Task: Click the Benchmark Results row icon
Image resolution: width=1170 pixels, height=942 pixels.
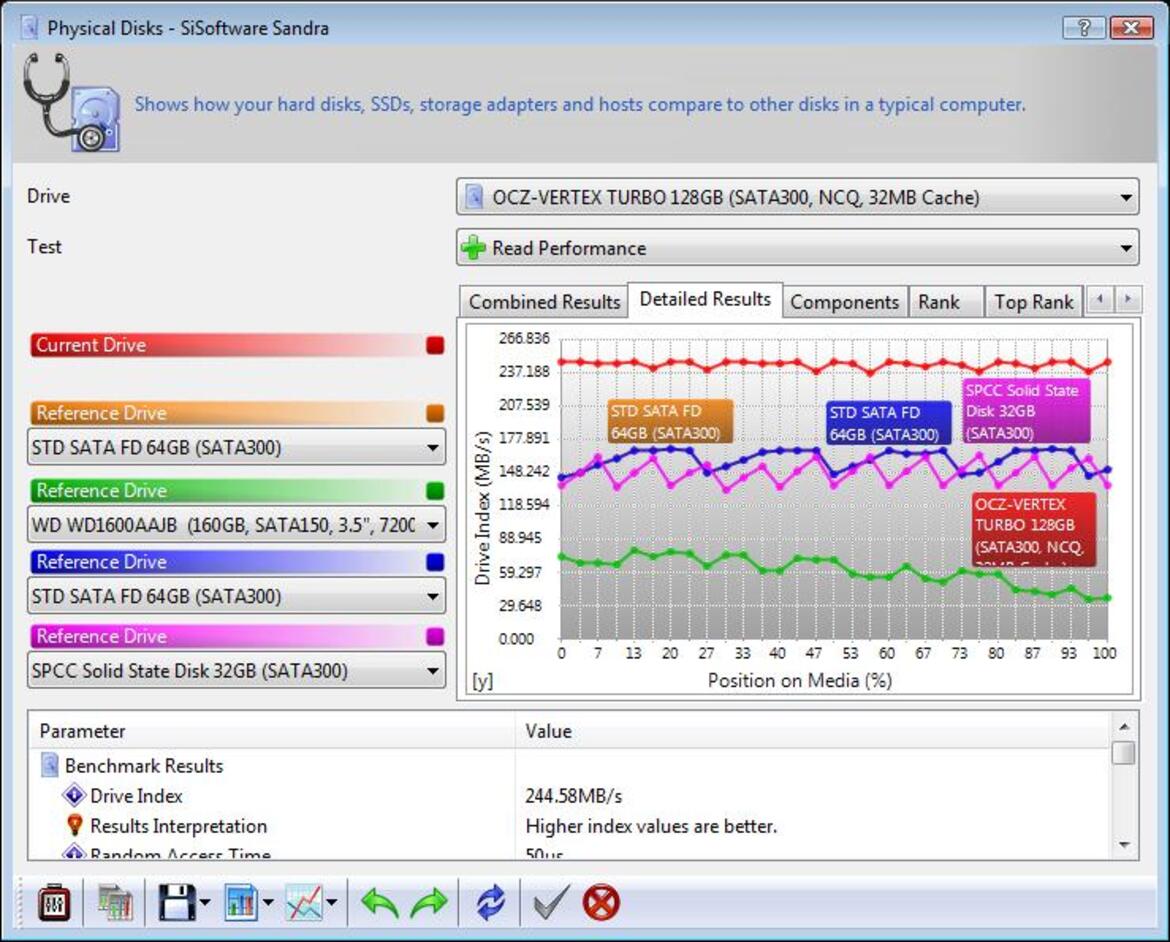Action: (50, 765)
